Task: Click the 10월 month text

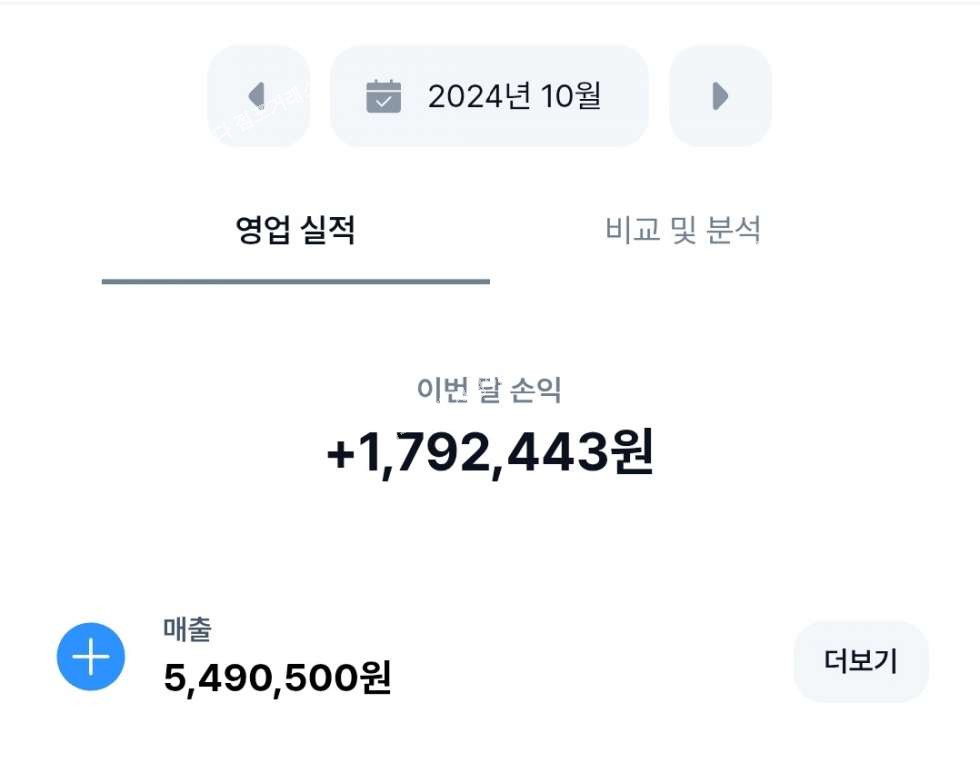Action: [x=571, y=96]
